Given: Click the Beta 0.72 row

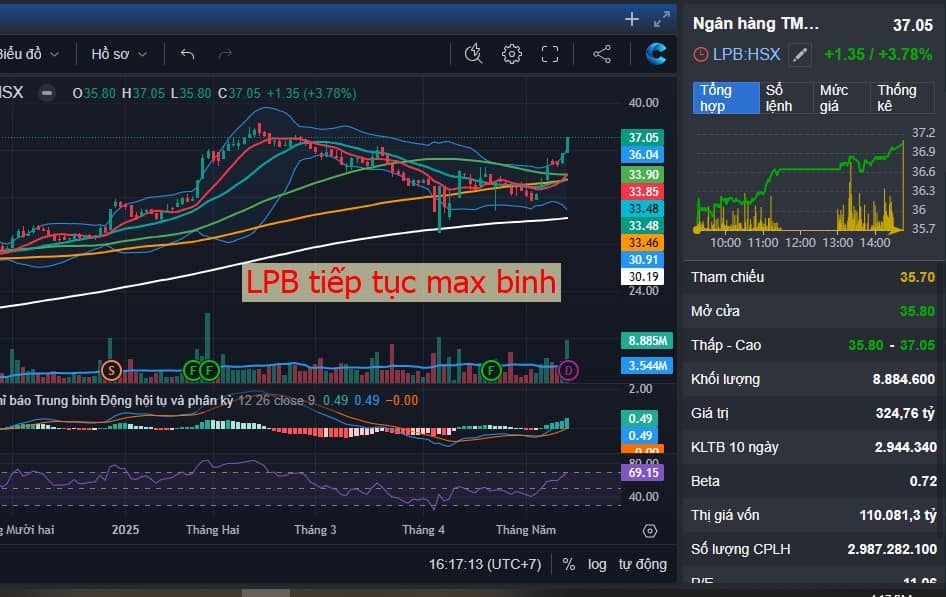Looking at the screenshot, I should tap(813, 481).
